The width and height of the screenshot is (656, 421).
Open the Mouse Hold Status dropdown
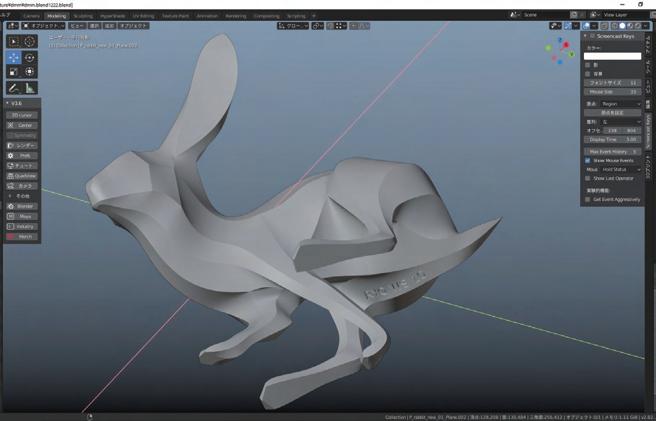[620, 169]
